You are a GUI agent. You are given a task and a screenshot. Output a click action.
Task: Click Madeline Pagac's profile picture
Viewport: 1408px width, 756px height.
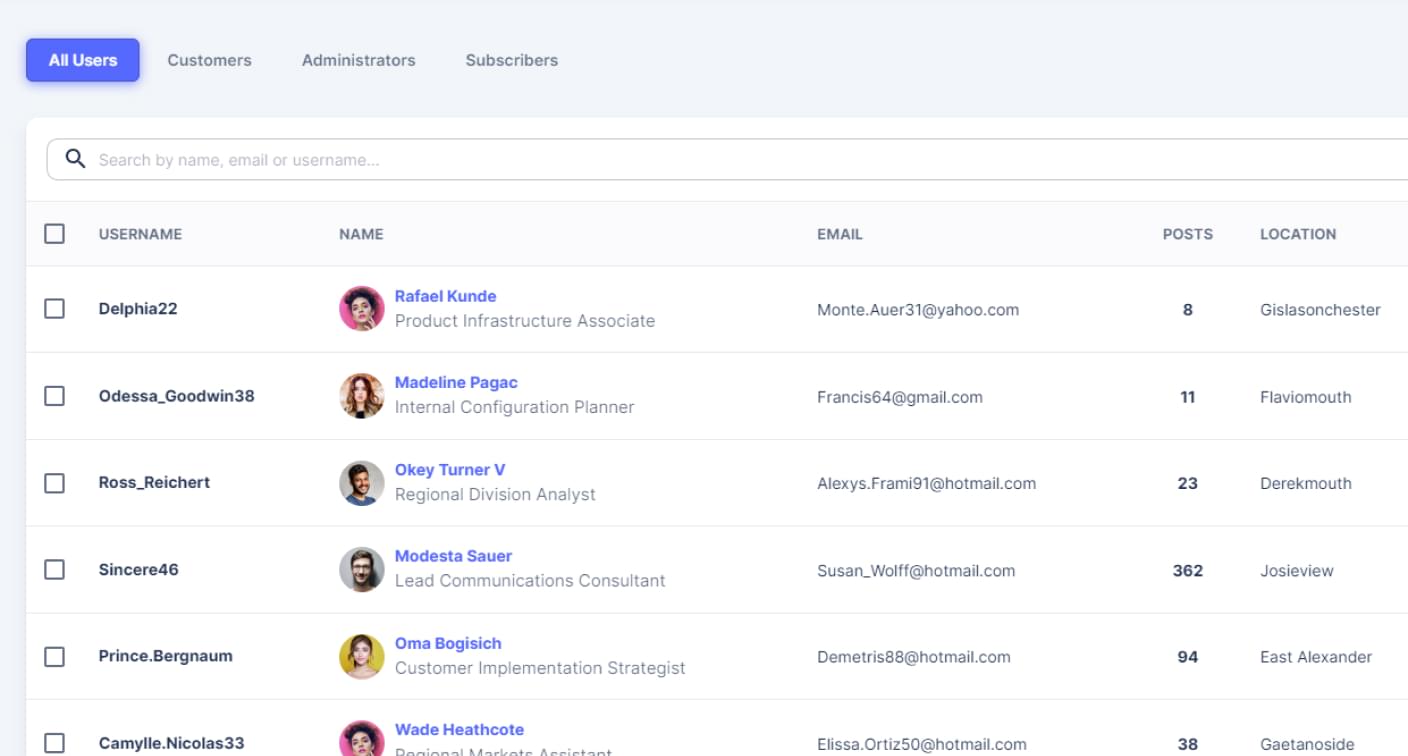(361, 396)
